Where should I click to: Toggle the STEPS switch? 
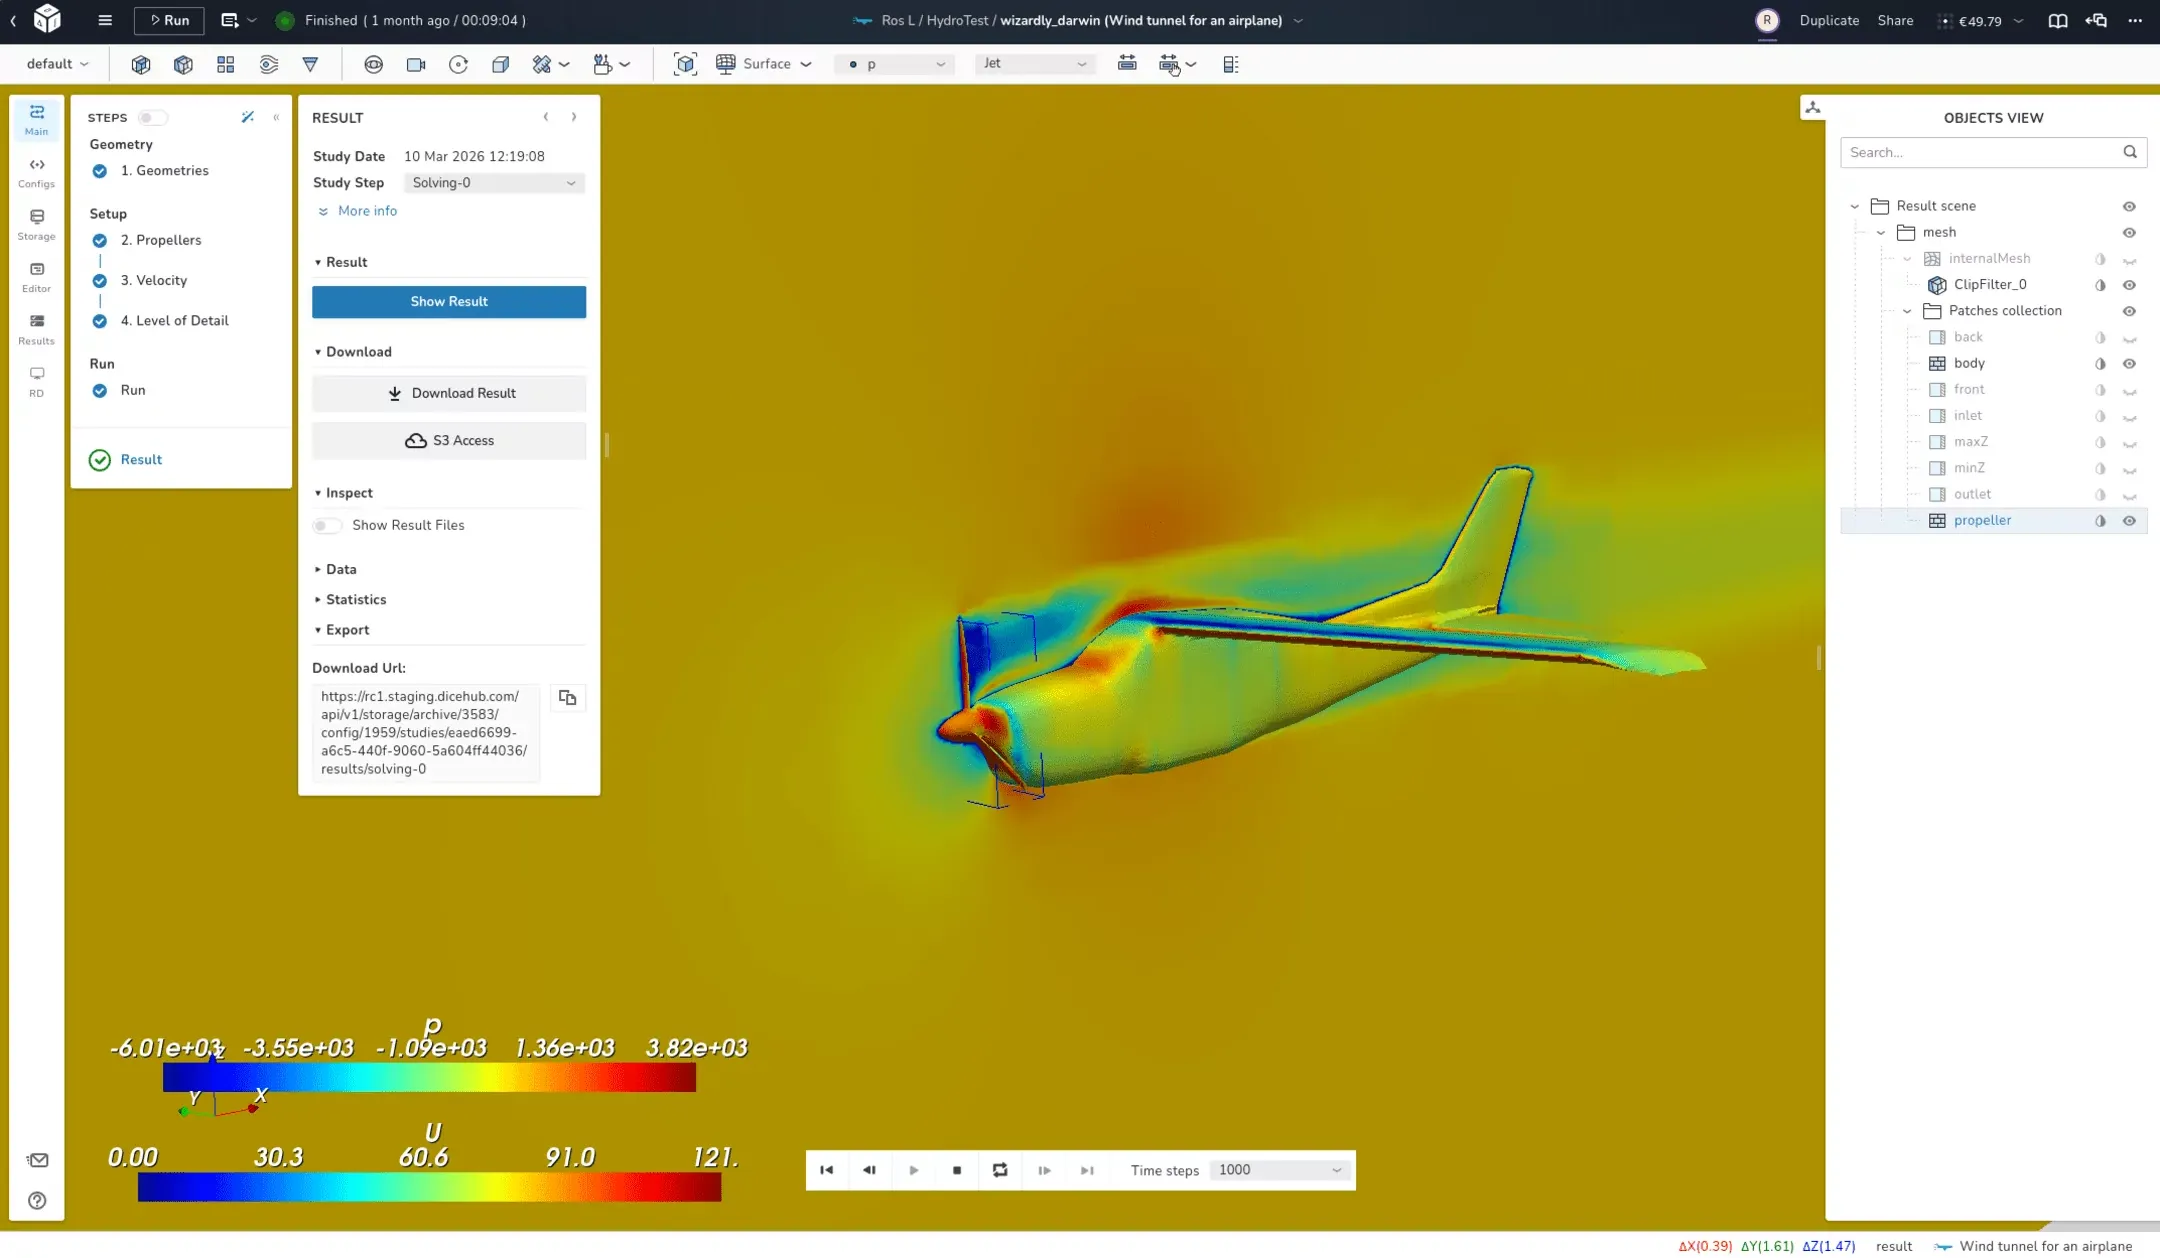click(x=152, y=117)
